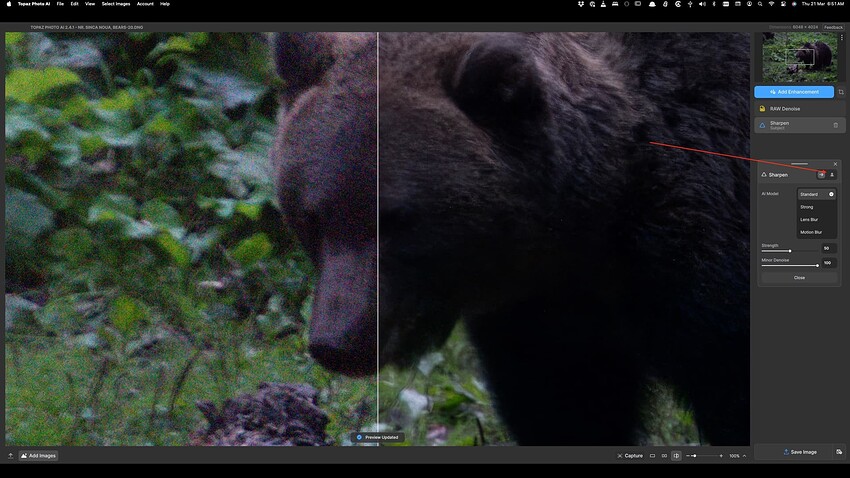Image resolution: width=850 pixels, height=478 pixels.
Task: Click the date and time display
Action: [823, 4]
